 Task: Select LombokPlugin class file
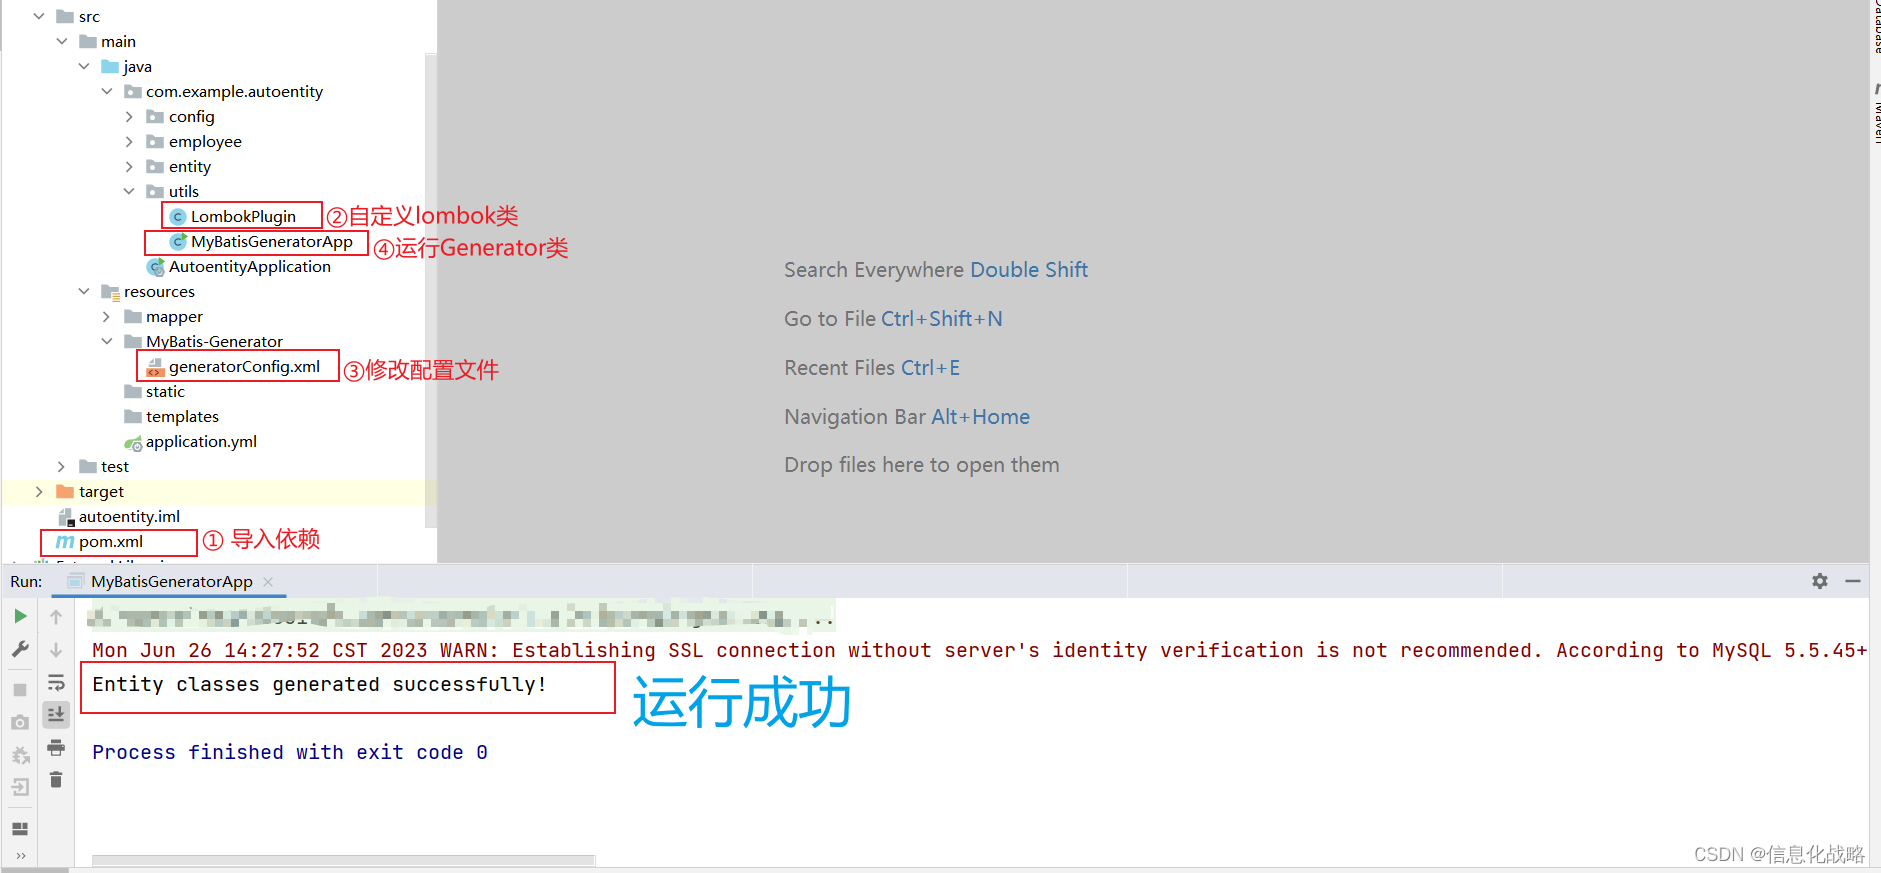tap(243, 216)
